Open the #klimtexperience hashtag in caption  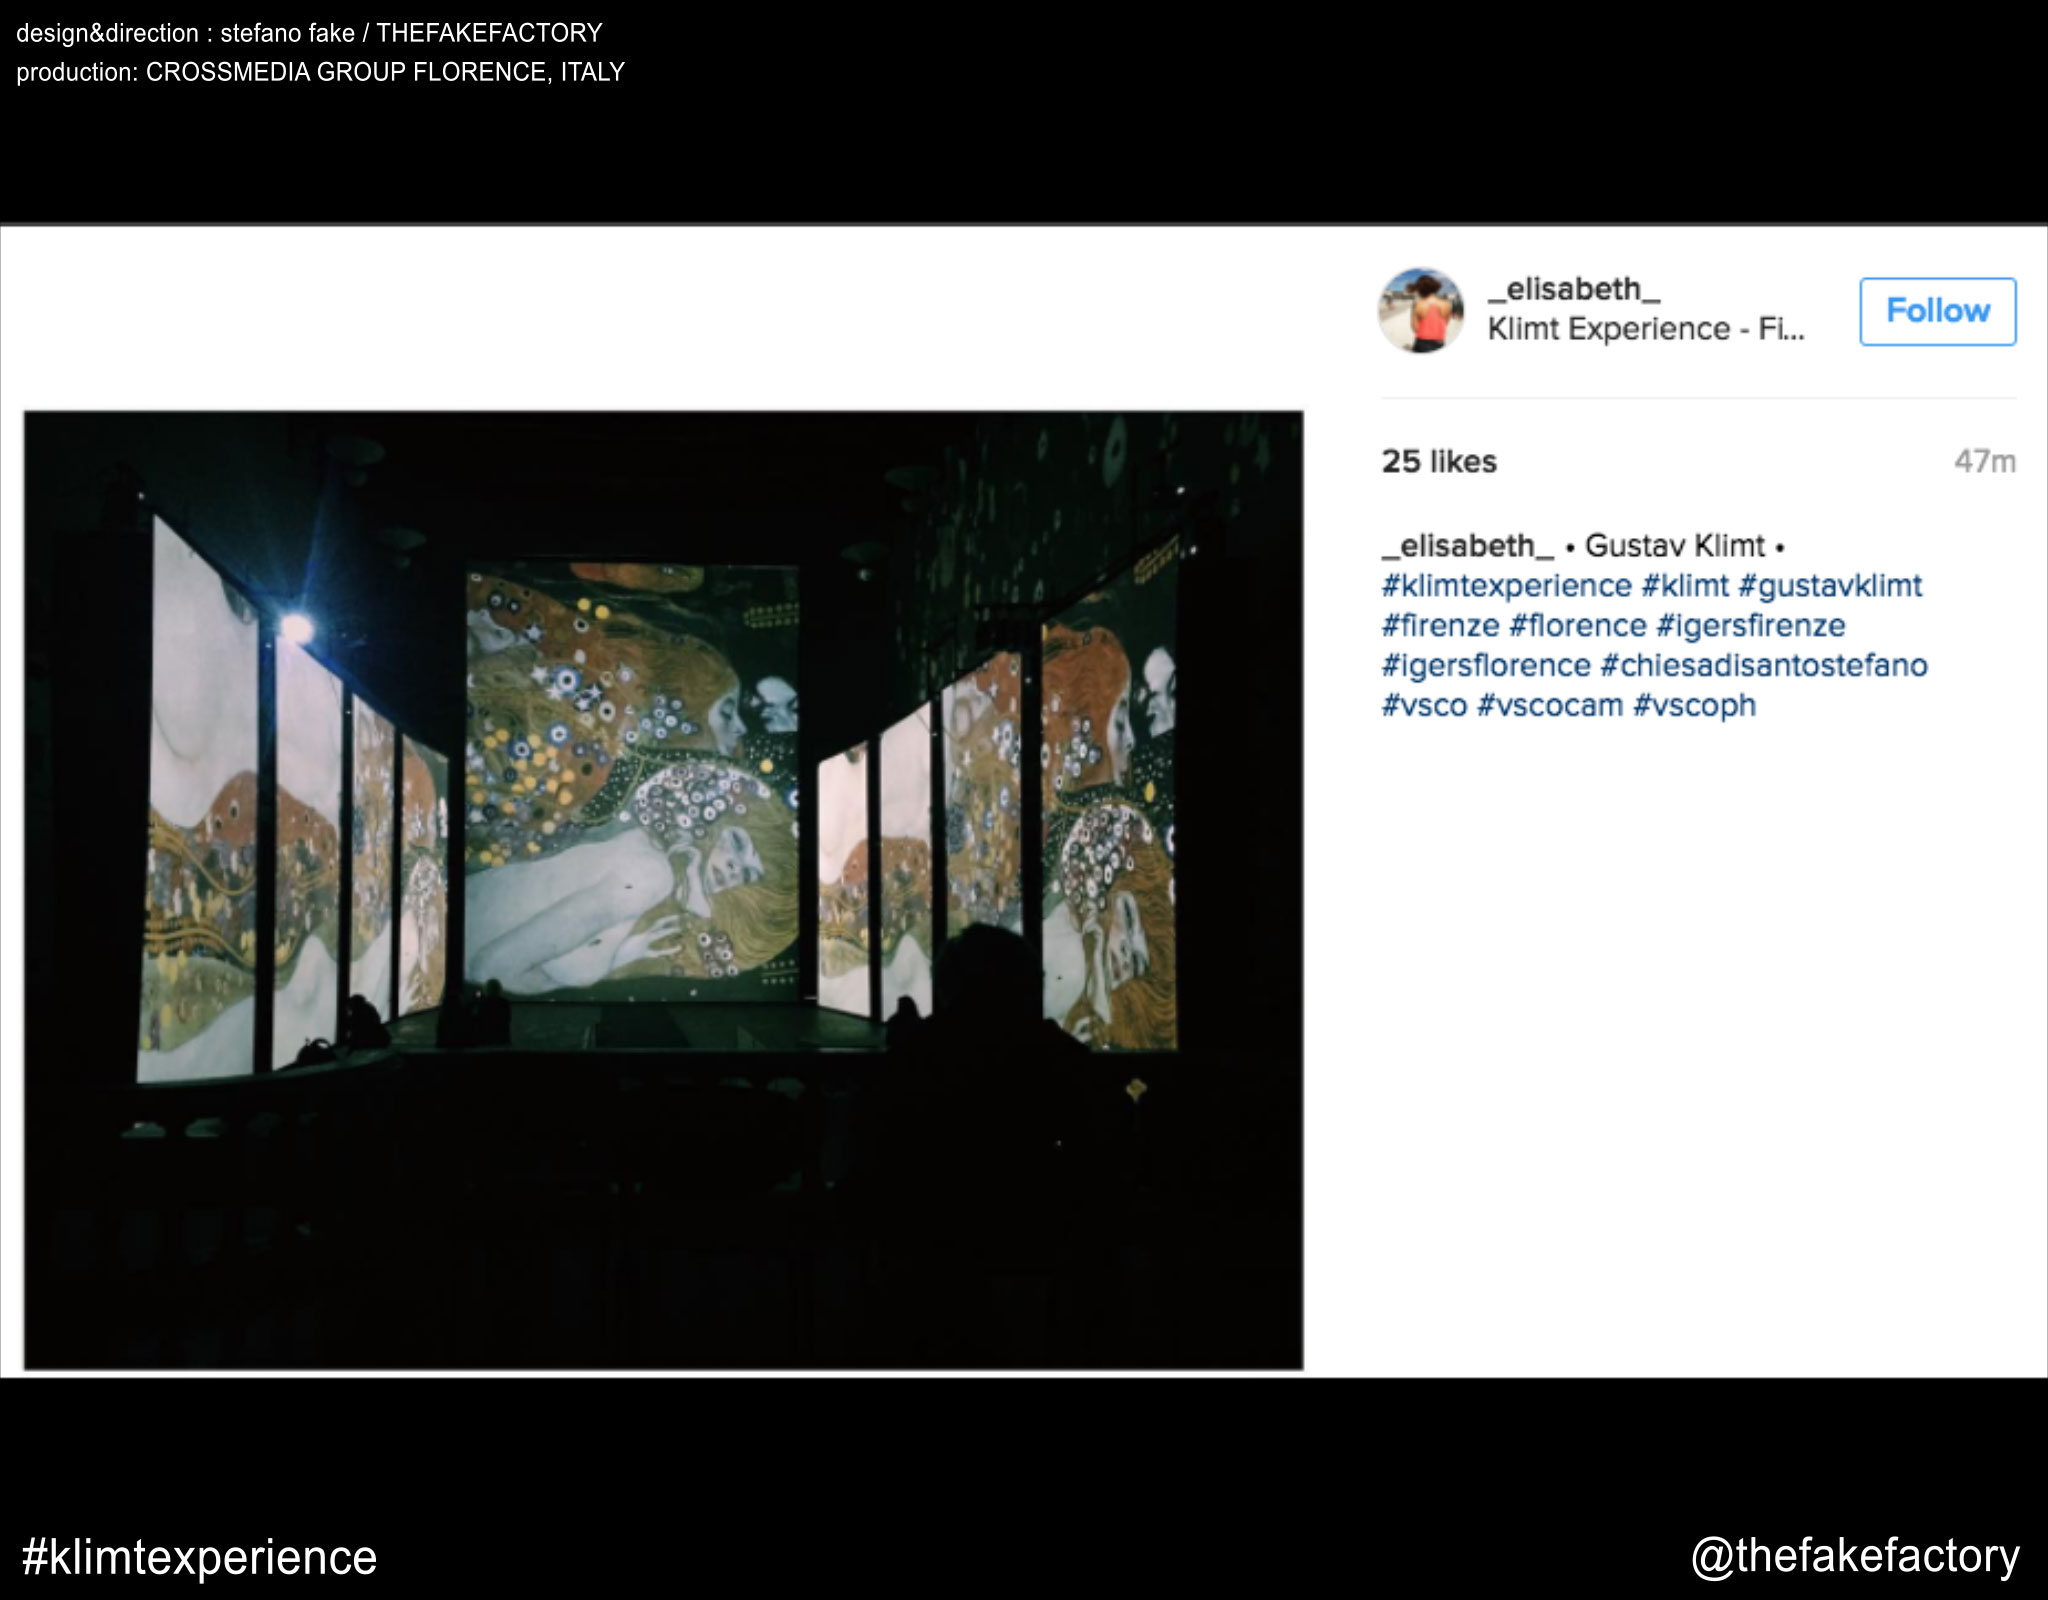coord(1506,586)
